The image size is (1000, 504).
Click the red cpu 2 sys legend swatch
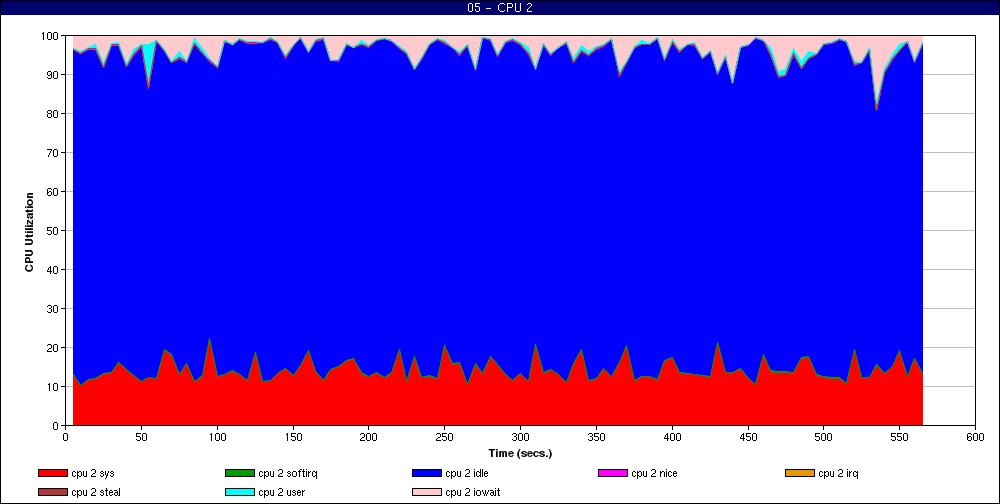point(53,473)
